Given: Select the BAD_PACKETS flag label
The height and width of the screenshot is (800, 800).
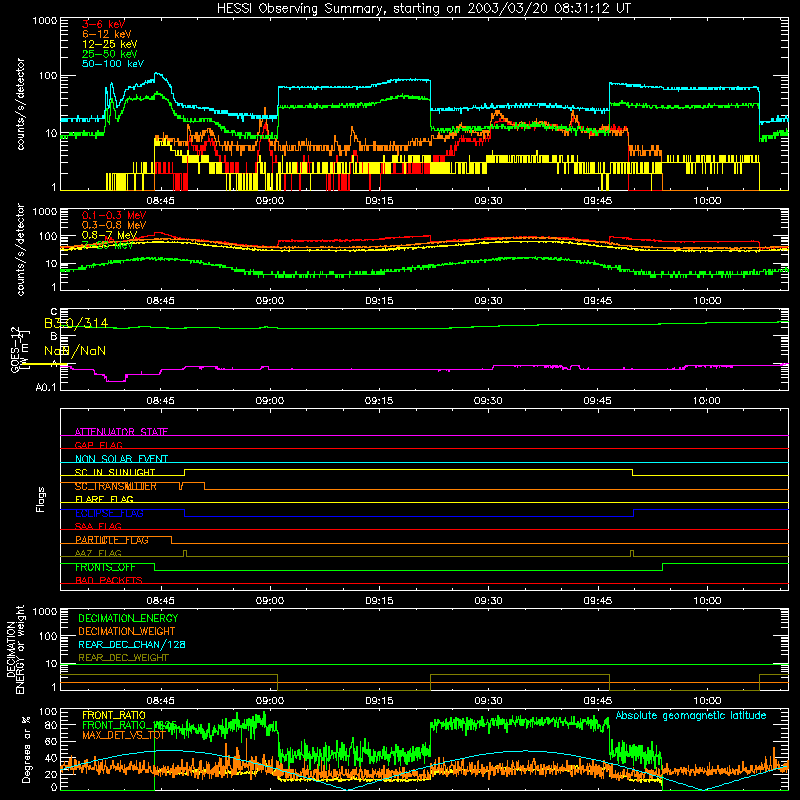Looking at the screenshot, I should pos(109,580).
